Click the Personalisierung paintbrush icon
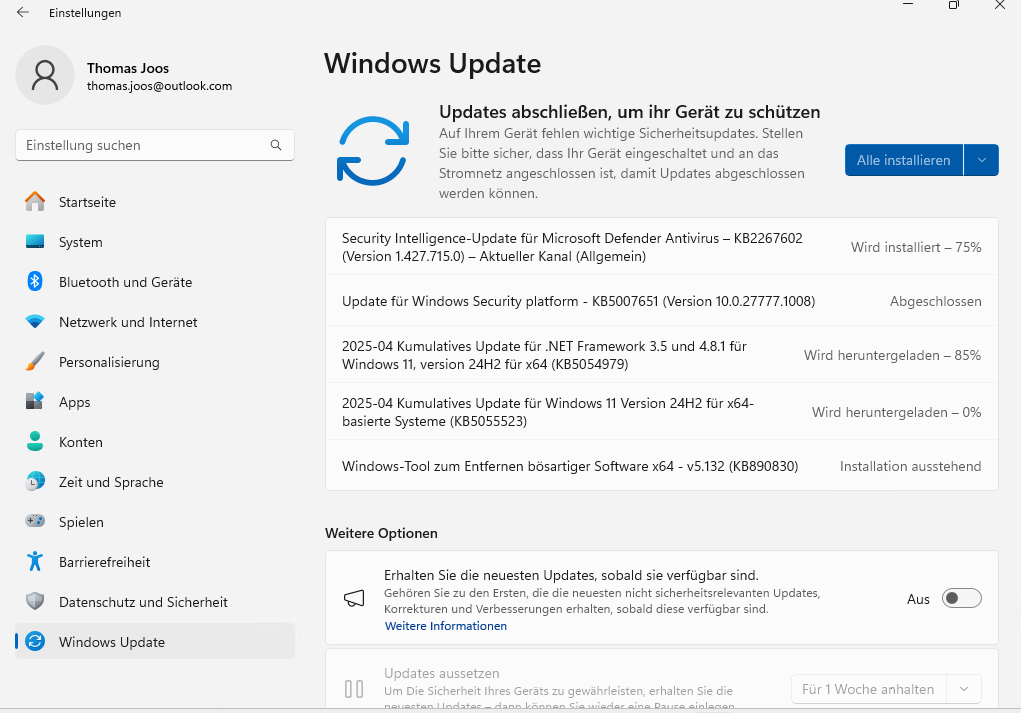The image size is (1021, 713). point(35,362)
